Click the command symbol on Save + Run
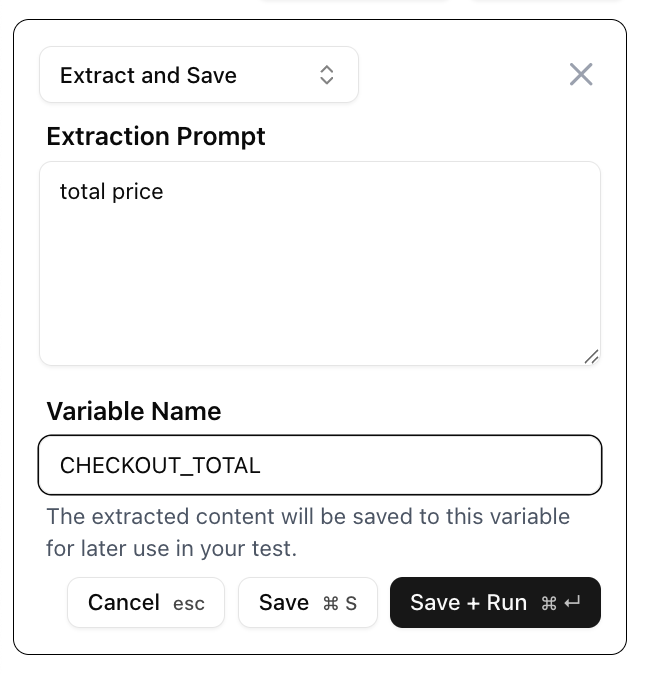The height and width of the screenshot is (676, 650). coord(548,603)
